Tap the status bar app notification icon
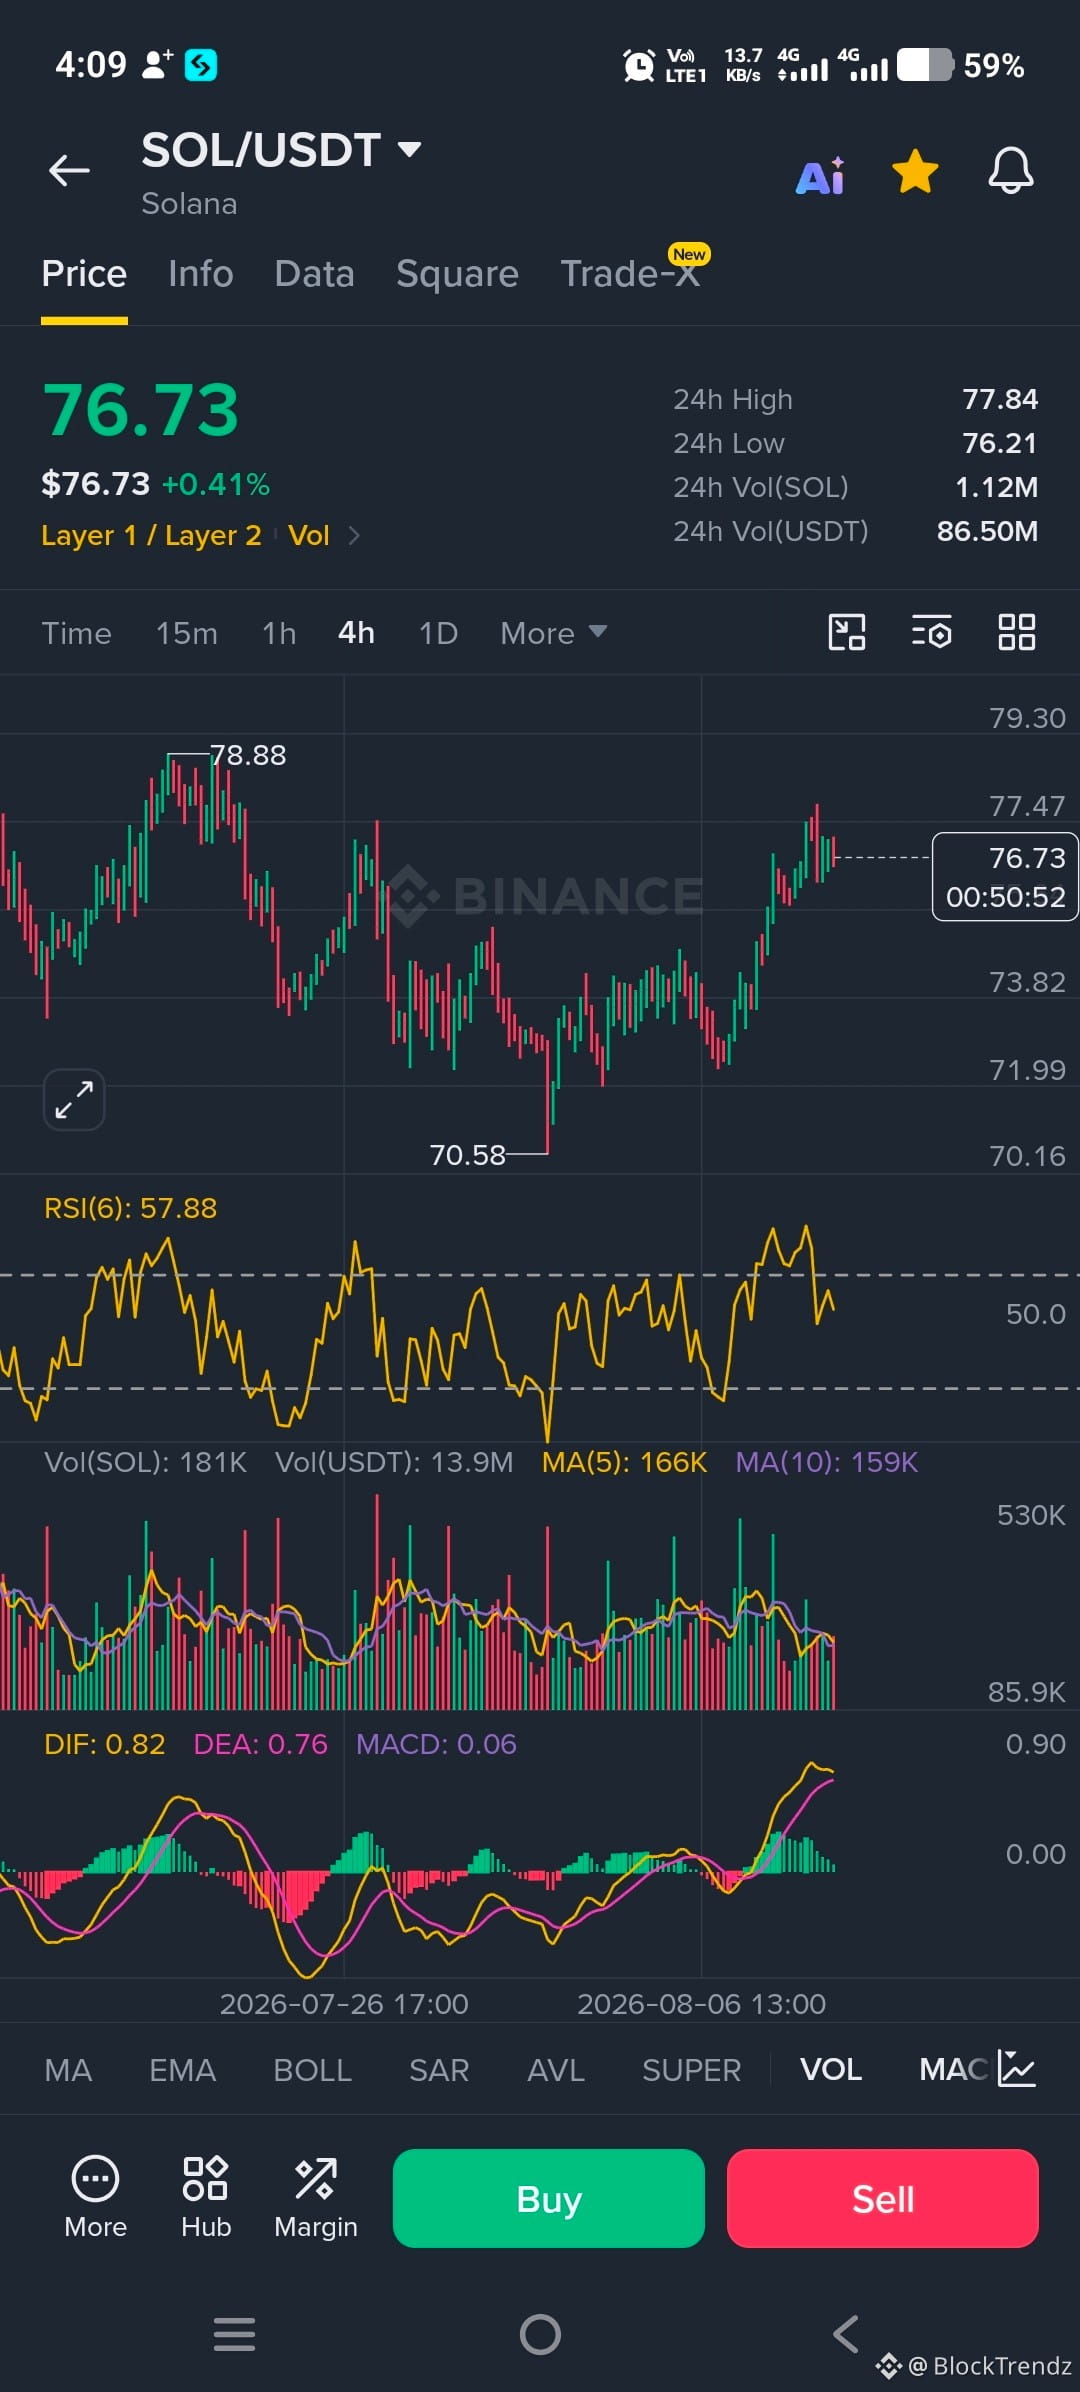 (200, 65)
